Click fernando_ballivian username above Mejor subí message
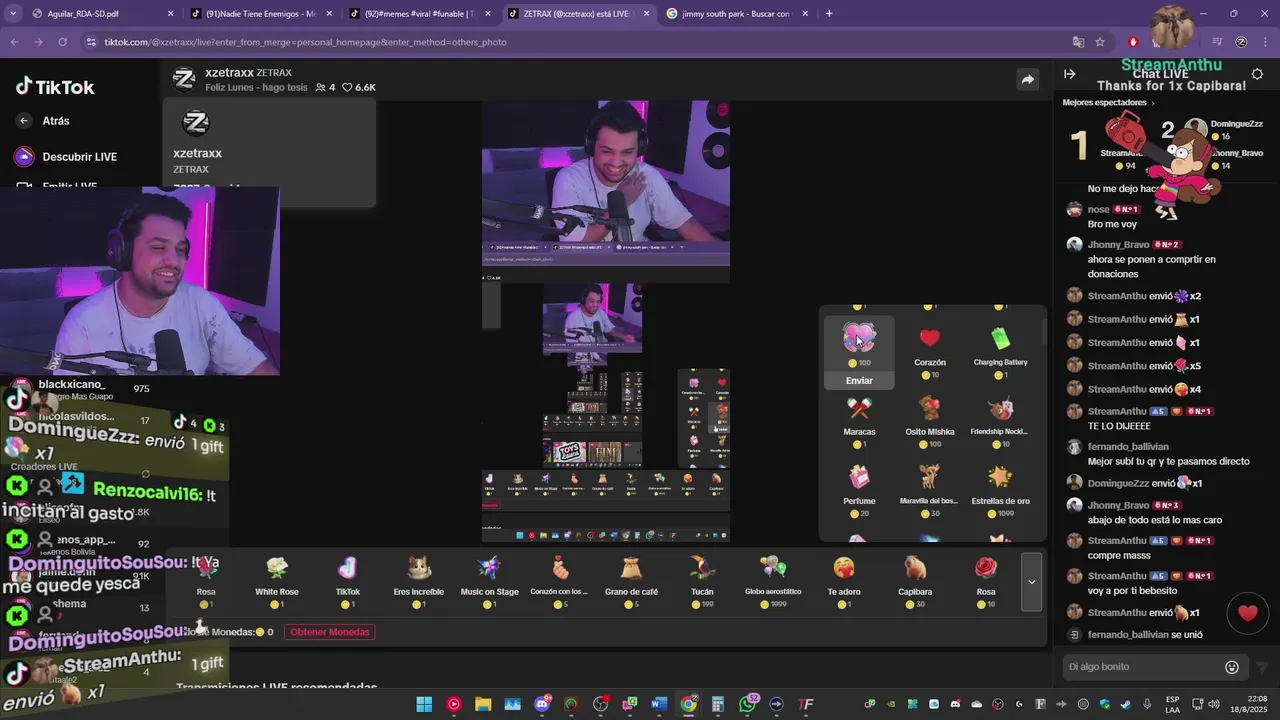The image size is (1280, 720). coord(1128,447)
